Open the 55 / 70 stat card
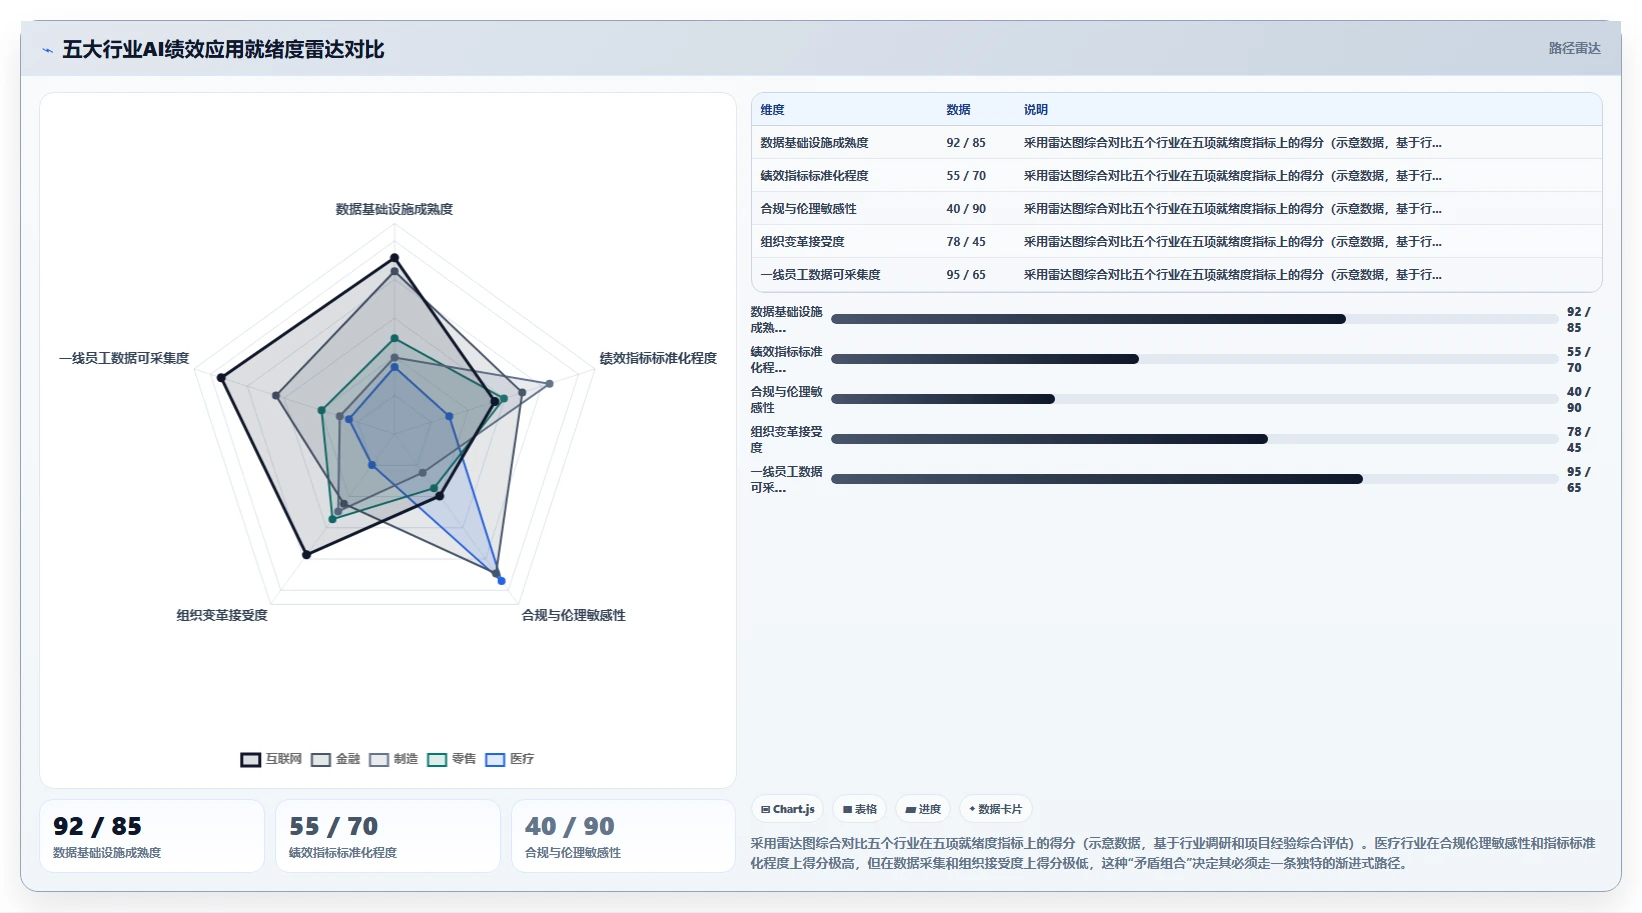1642x913 pixels. click(x=388, y=836)
